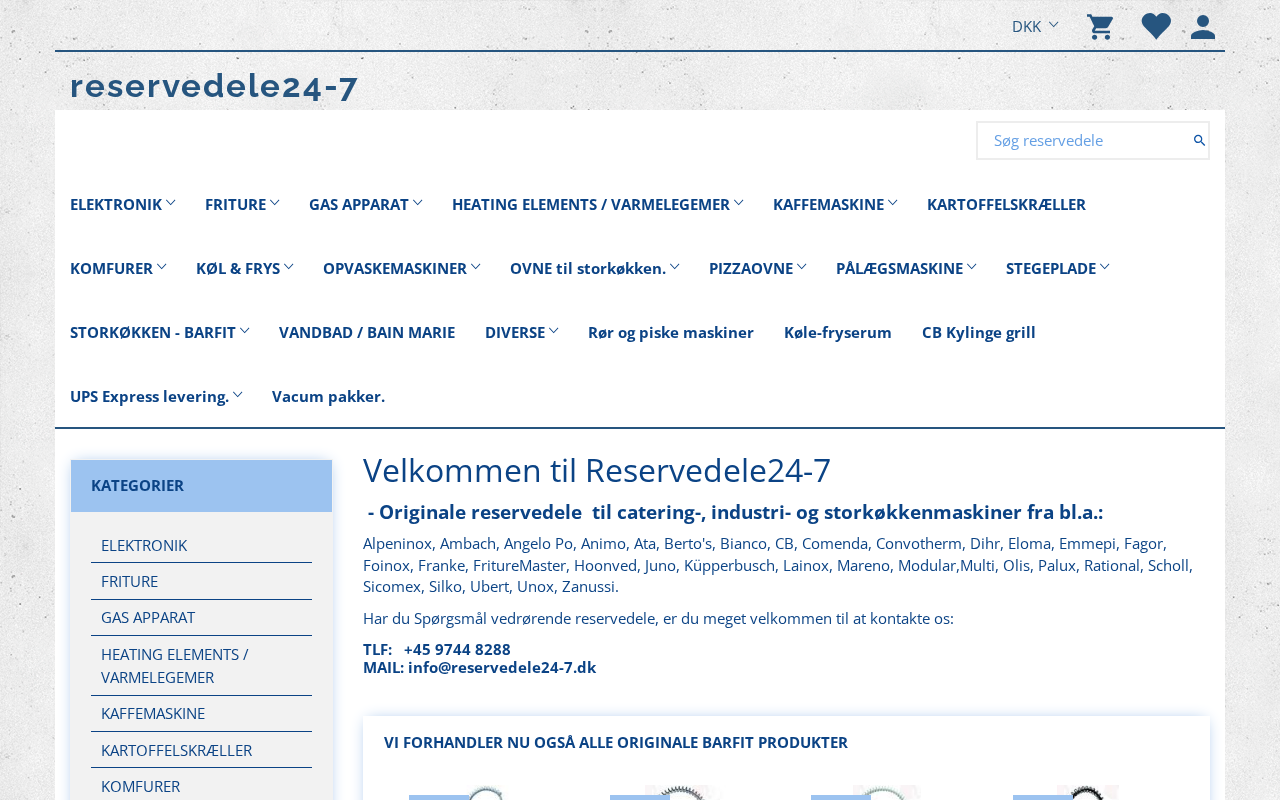1280x800 pixels.
Task: Click the KATEGORIER sidebar header
Action: (x=201, y=486)
